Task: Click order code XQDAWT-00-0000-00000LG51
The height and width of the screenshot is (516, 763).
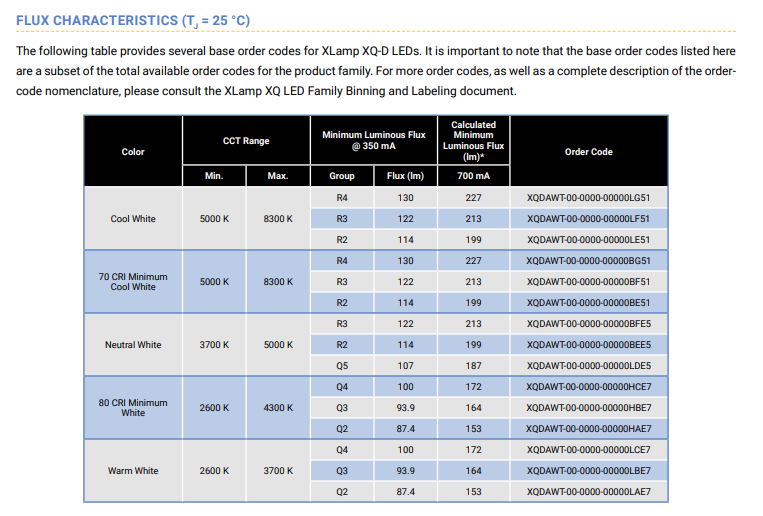Action: click(588, 198)
